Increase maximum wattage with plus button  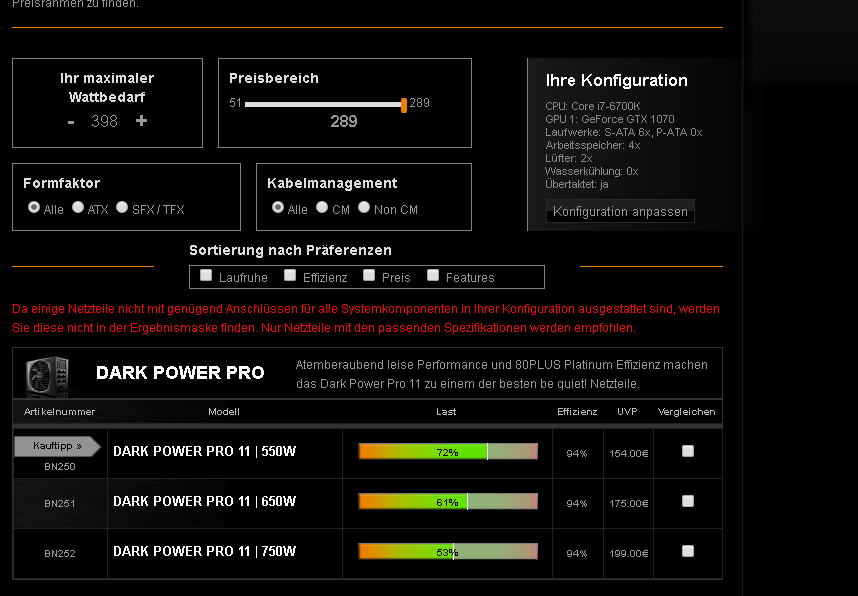[141, 120]
